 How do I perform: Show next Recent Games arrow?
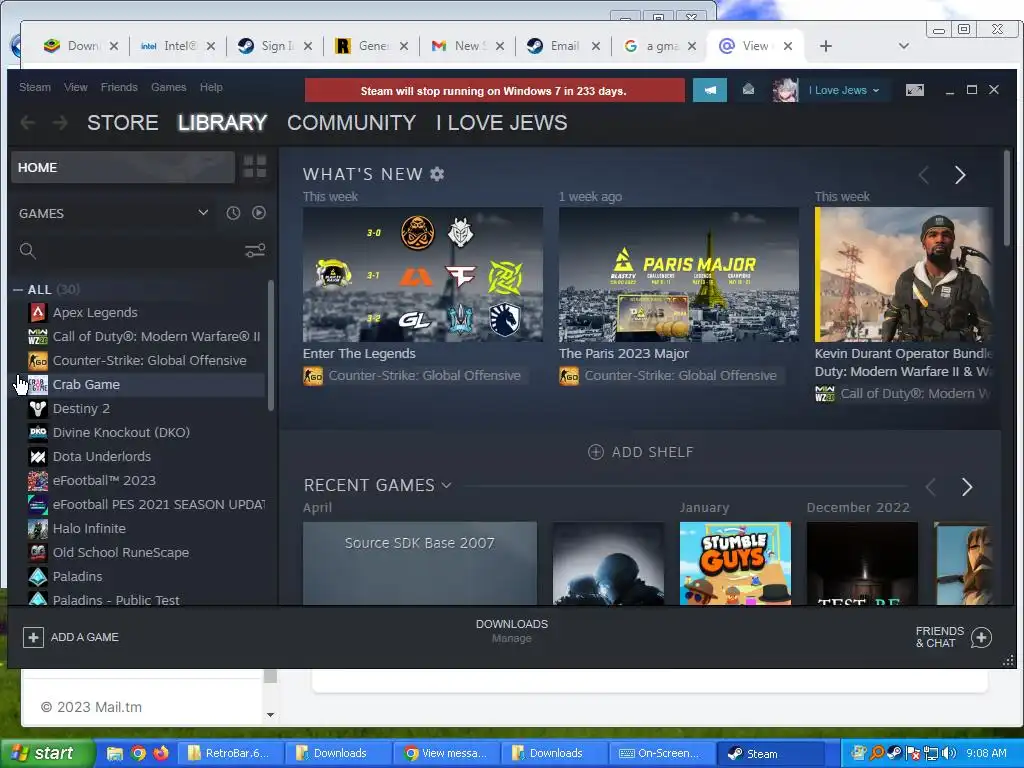(x=967, y=487)
